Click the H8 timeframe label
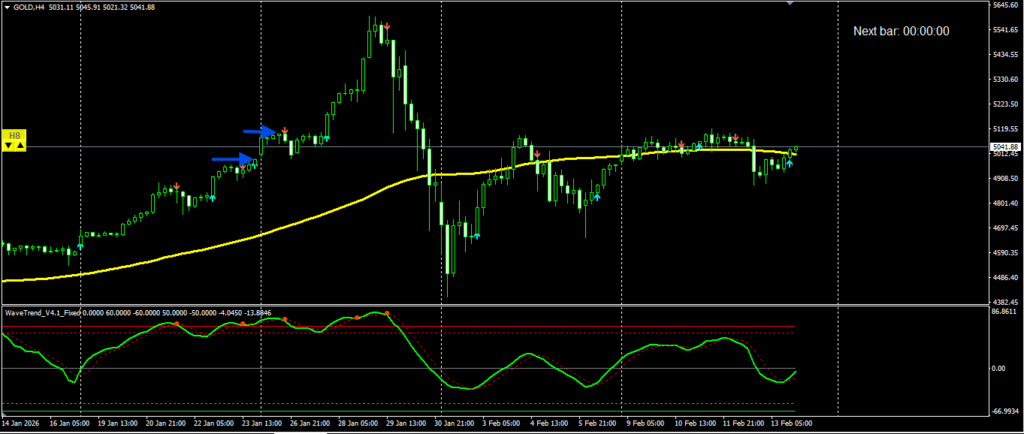 coord(14,135)
